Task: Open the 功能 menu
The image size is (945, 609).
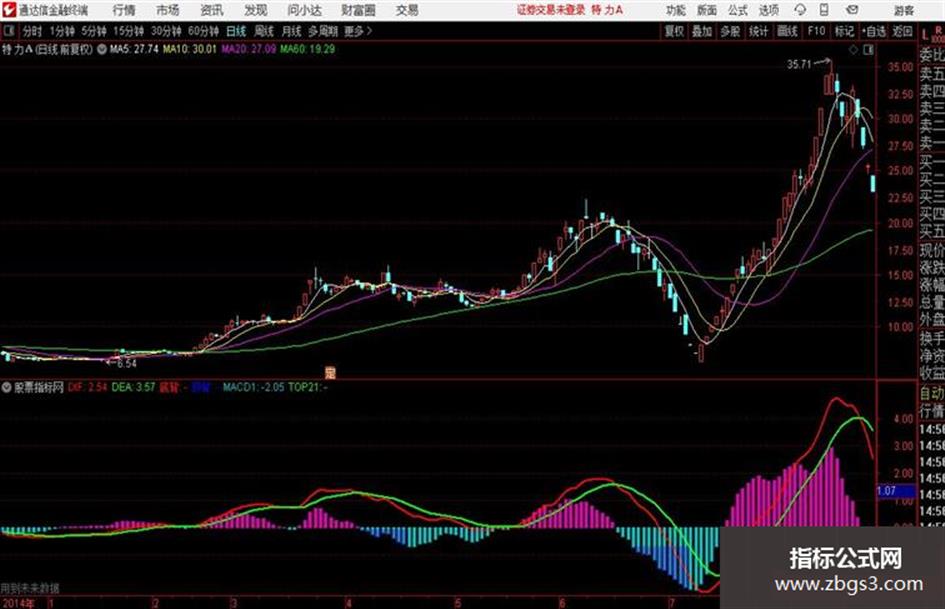Action: [676, 10]
